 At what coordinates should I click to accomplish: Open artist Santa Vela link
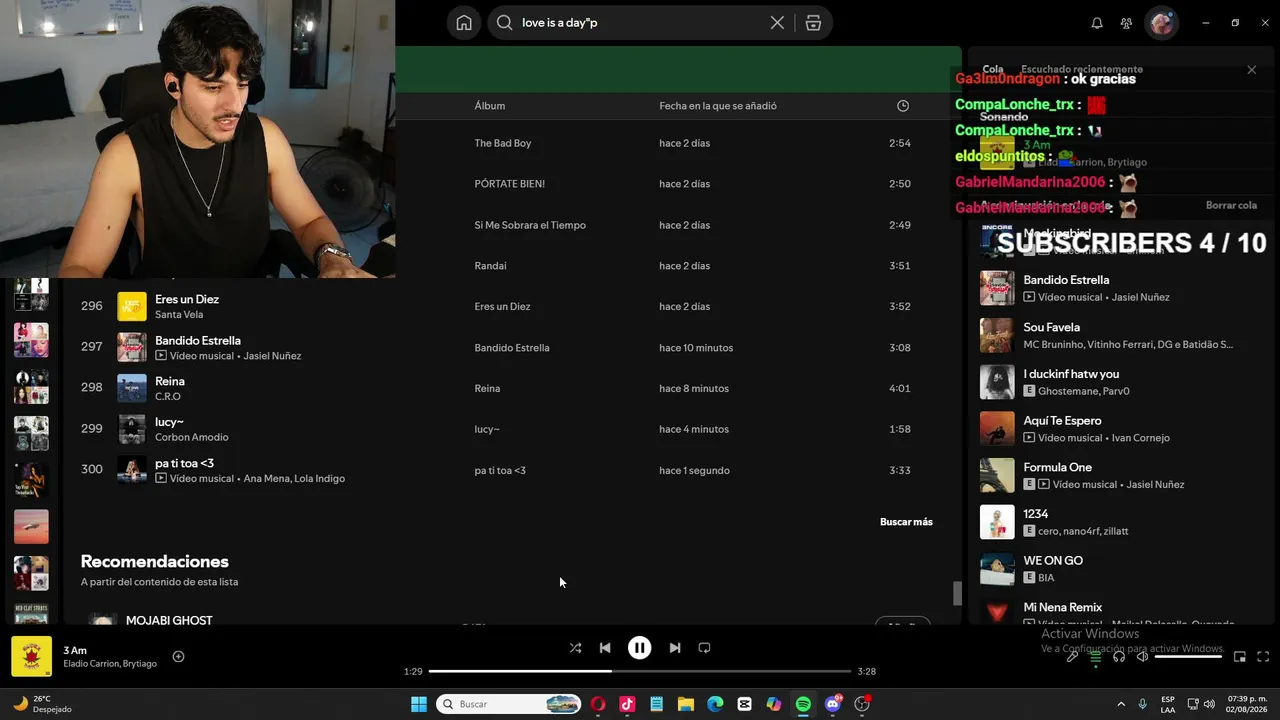[x=179, y=314]
